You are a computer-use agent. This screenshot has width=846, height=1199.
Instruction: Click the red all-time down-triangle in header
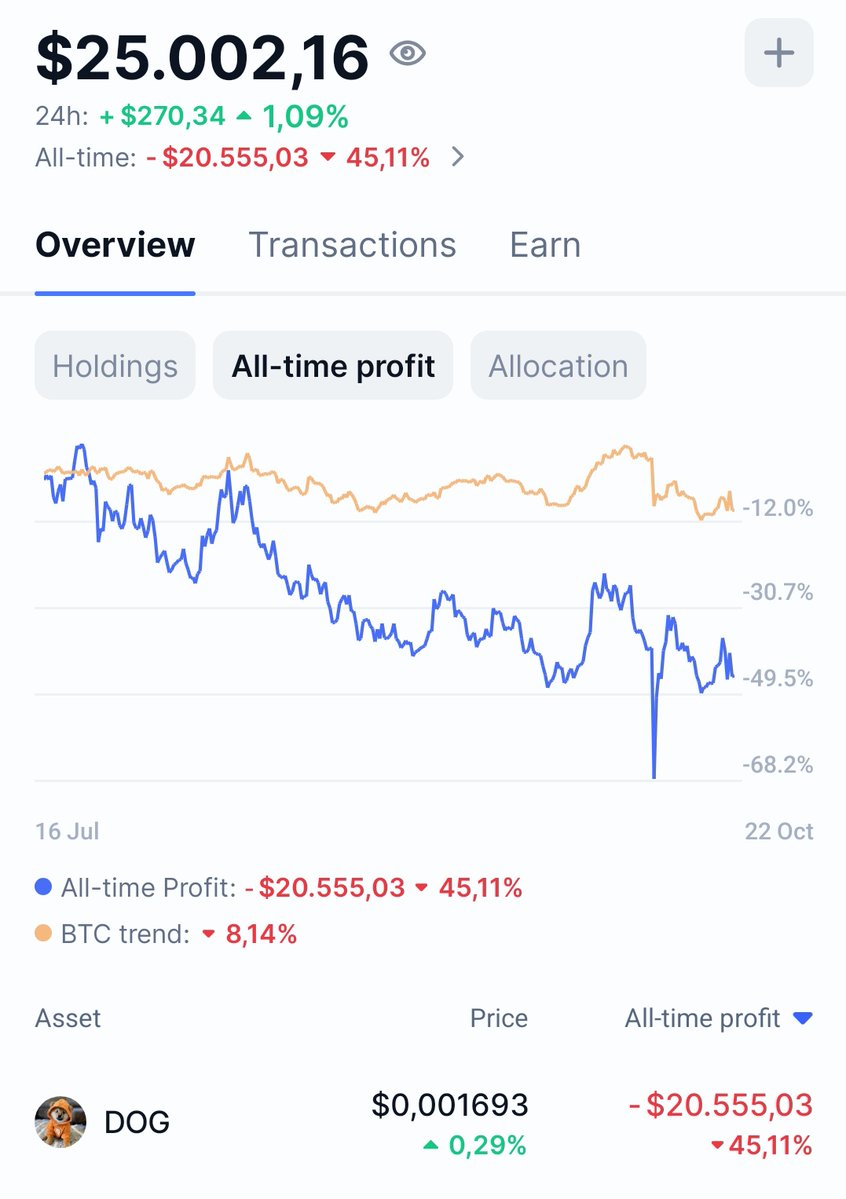[x=327, y=157]
